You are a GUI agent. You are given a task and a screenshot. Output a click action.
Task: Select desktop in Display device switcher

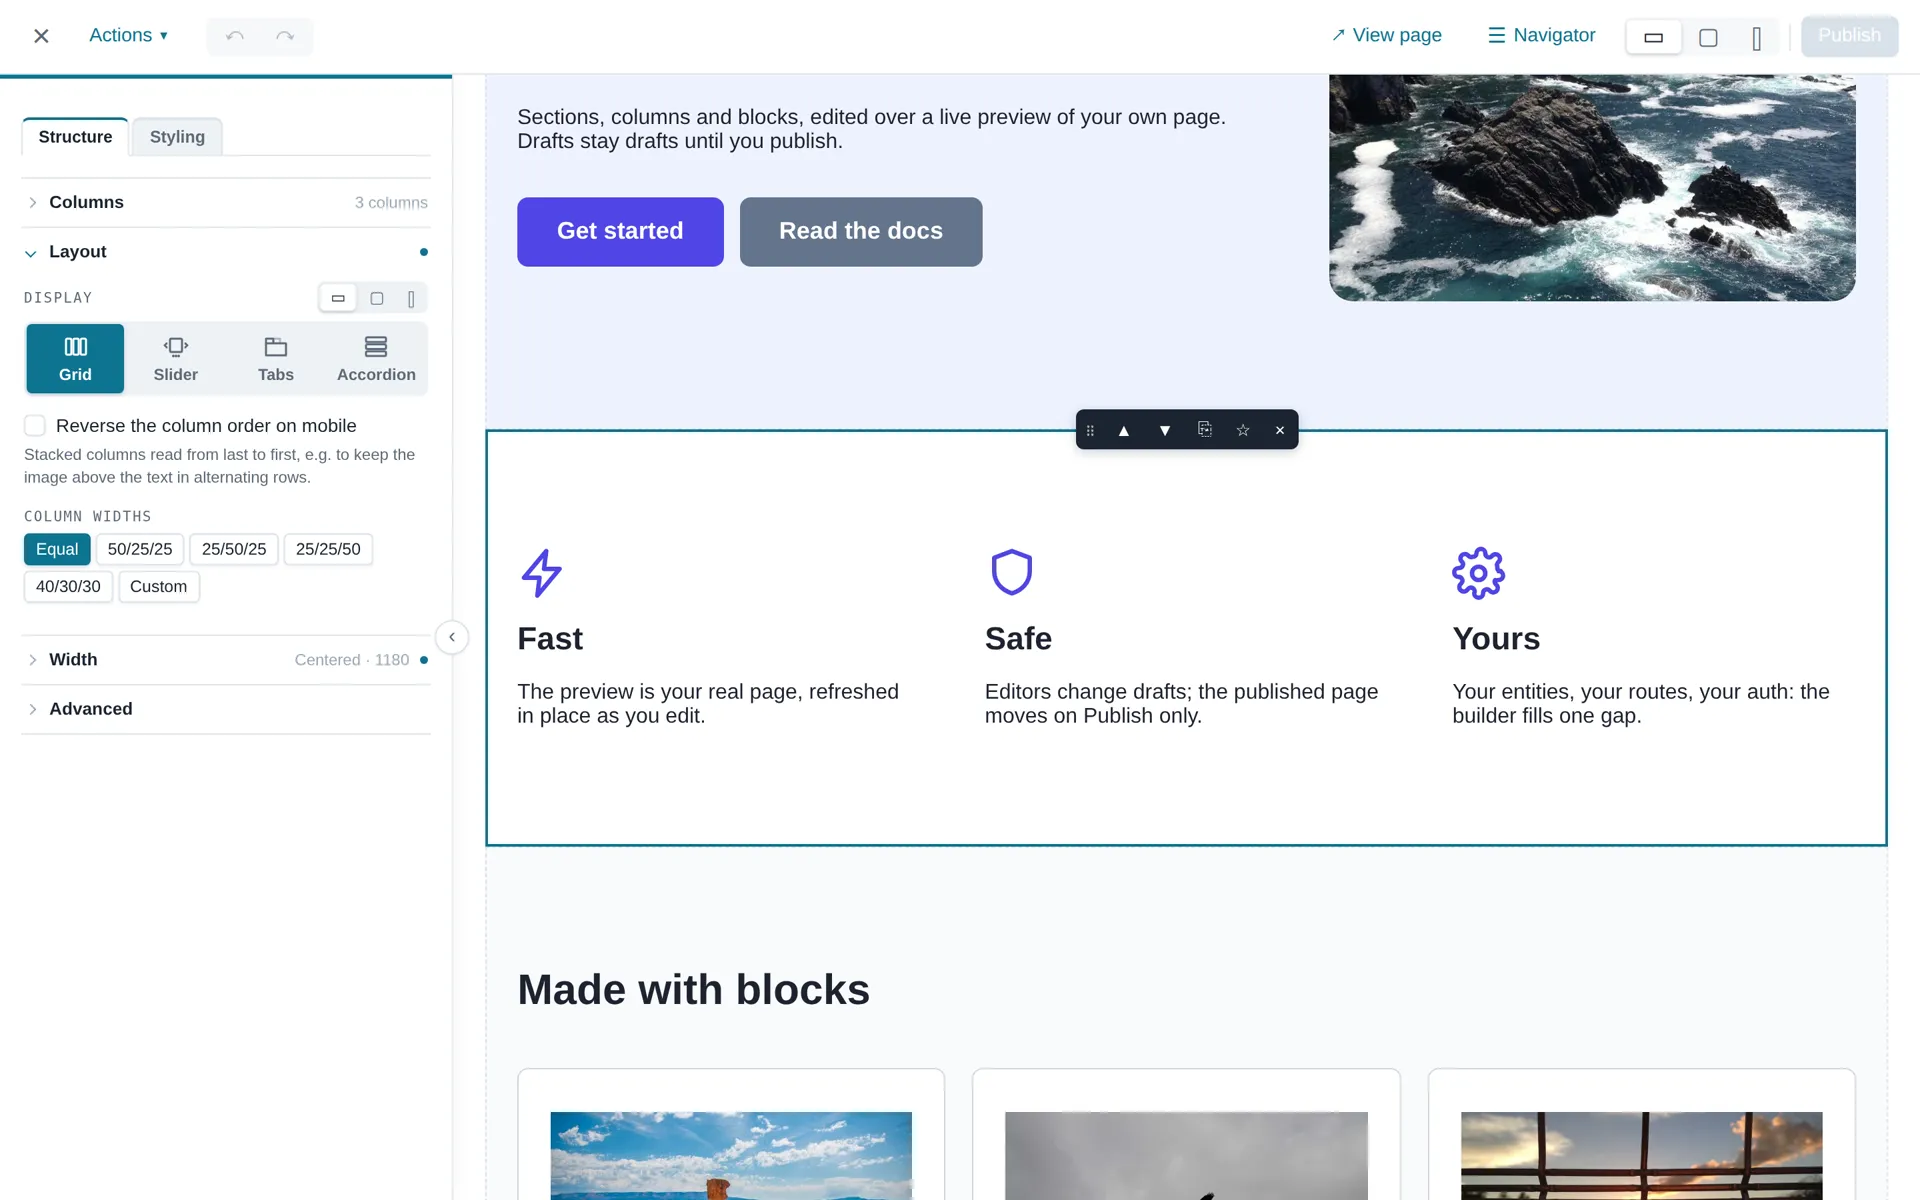pyautogui.click(x=338, y=298)
